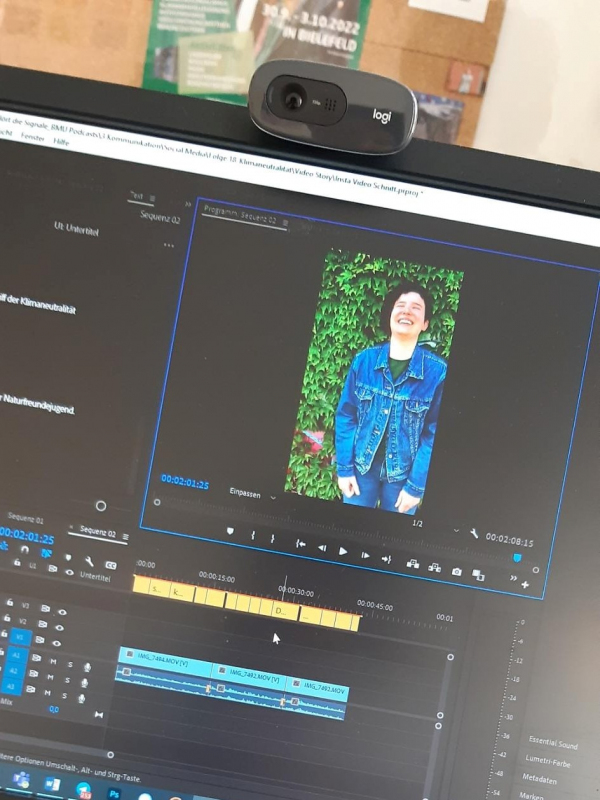The width and height of the screenshot is (600, 800).
Task: Open Microsoft Word from the taskbar
Action: (52, 784)
